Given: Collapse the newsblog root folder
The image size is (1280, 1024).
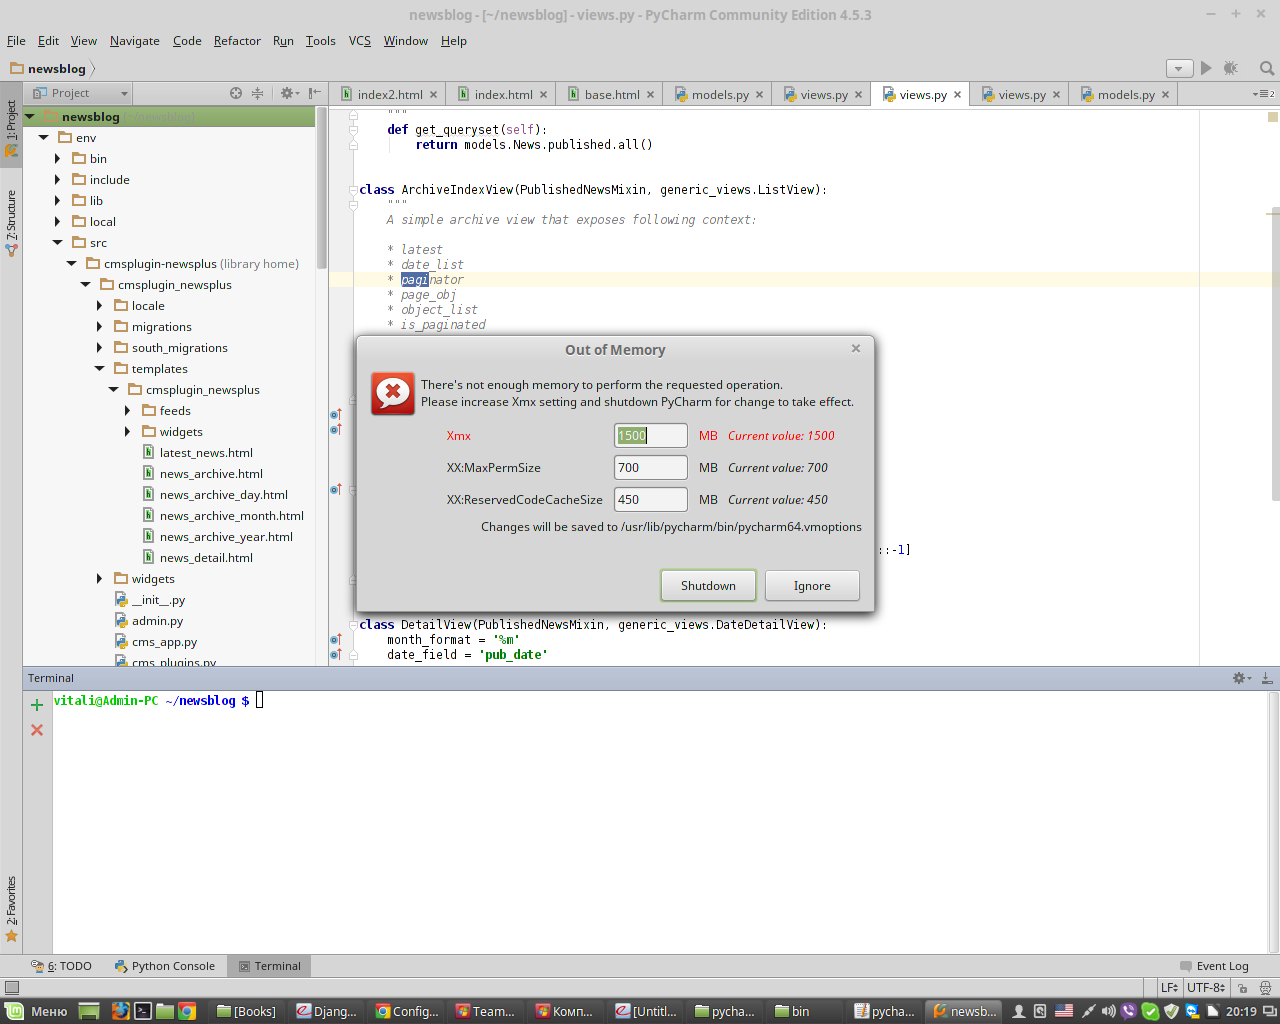Looking at the screenshot, I should click(30, 117).
